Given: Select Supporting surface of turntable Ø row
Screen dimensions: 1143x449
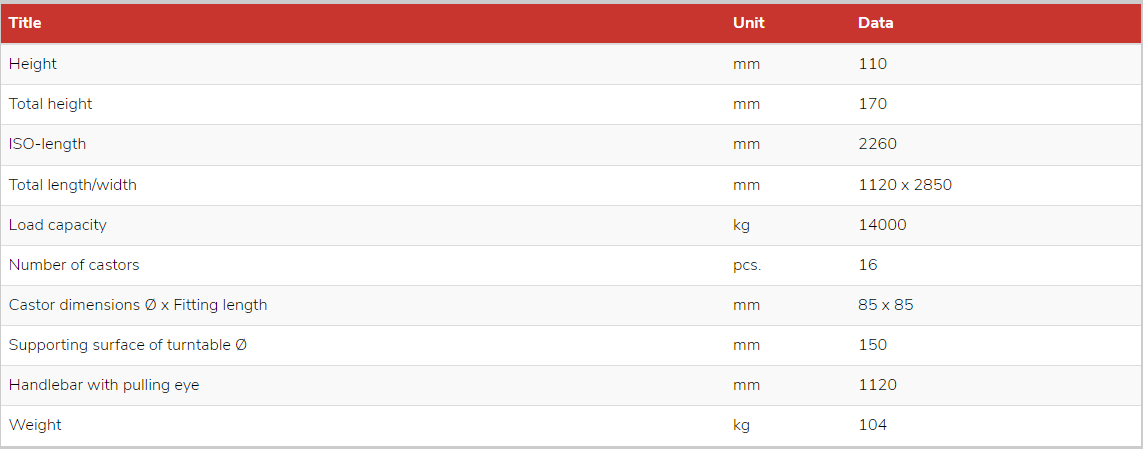Looking at the screenshot, I should (572, 345).
